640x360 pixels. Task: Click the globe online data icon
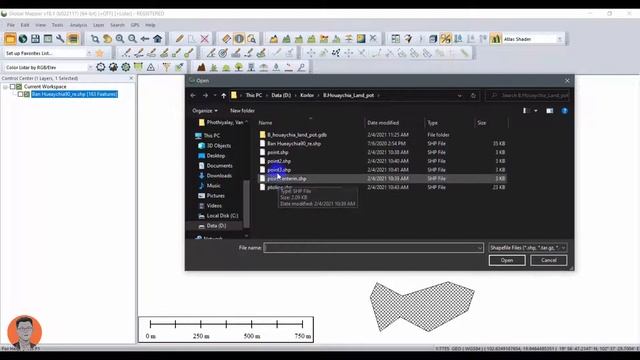(x=23, y=39)
